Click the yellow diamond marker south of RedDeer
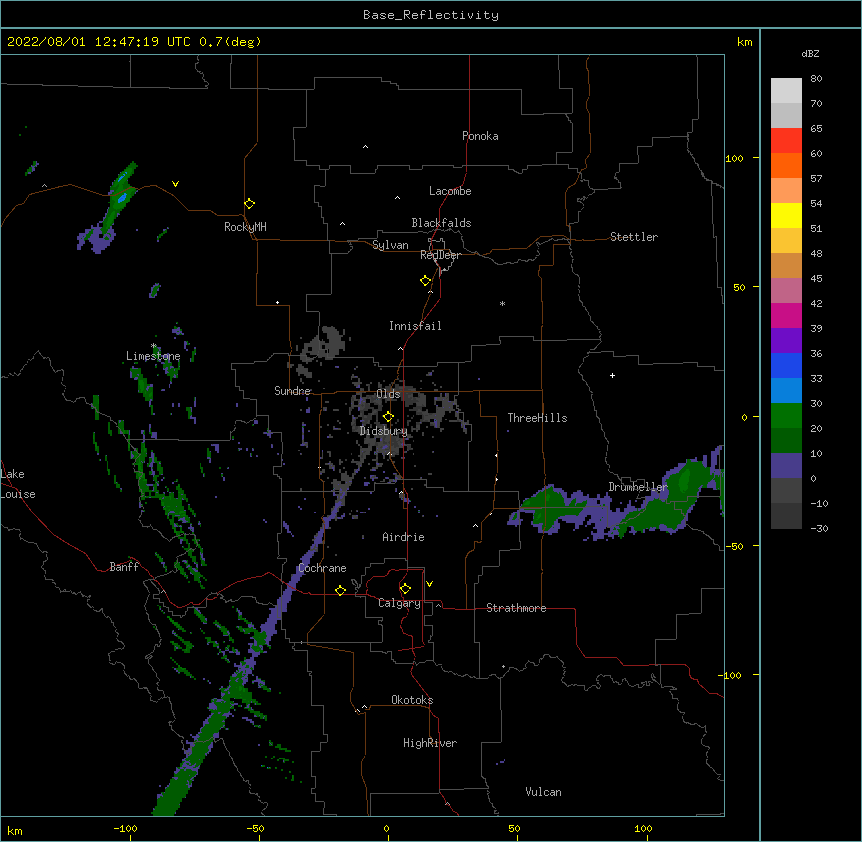 tap(426, 281)
